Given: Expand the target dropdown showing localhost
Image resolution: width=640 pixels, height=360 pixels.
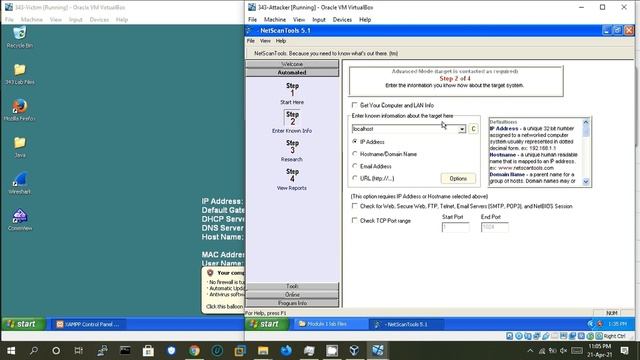Looking at the screenshot, I should (462, 129).
